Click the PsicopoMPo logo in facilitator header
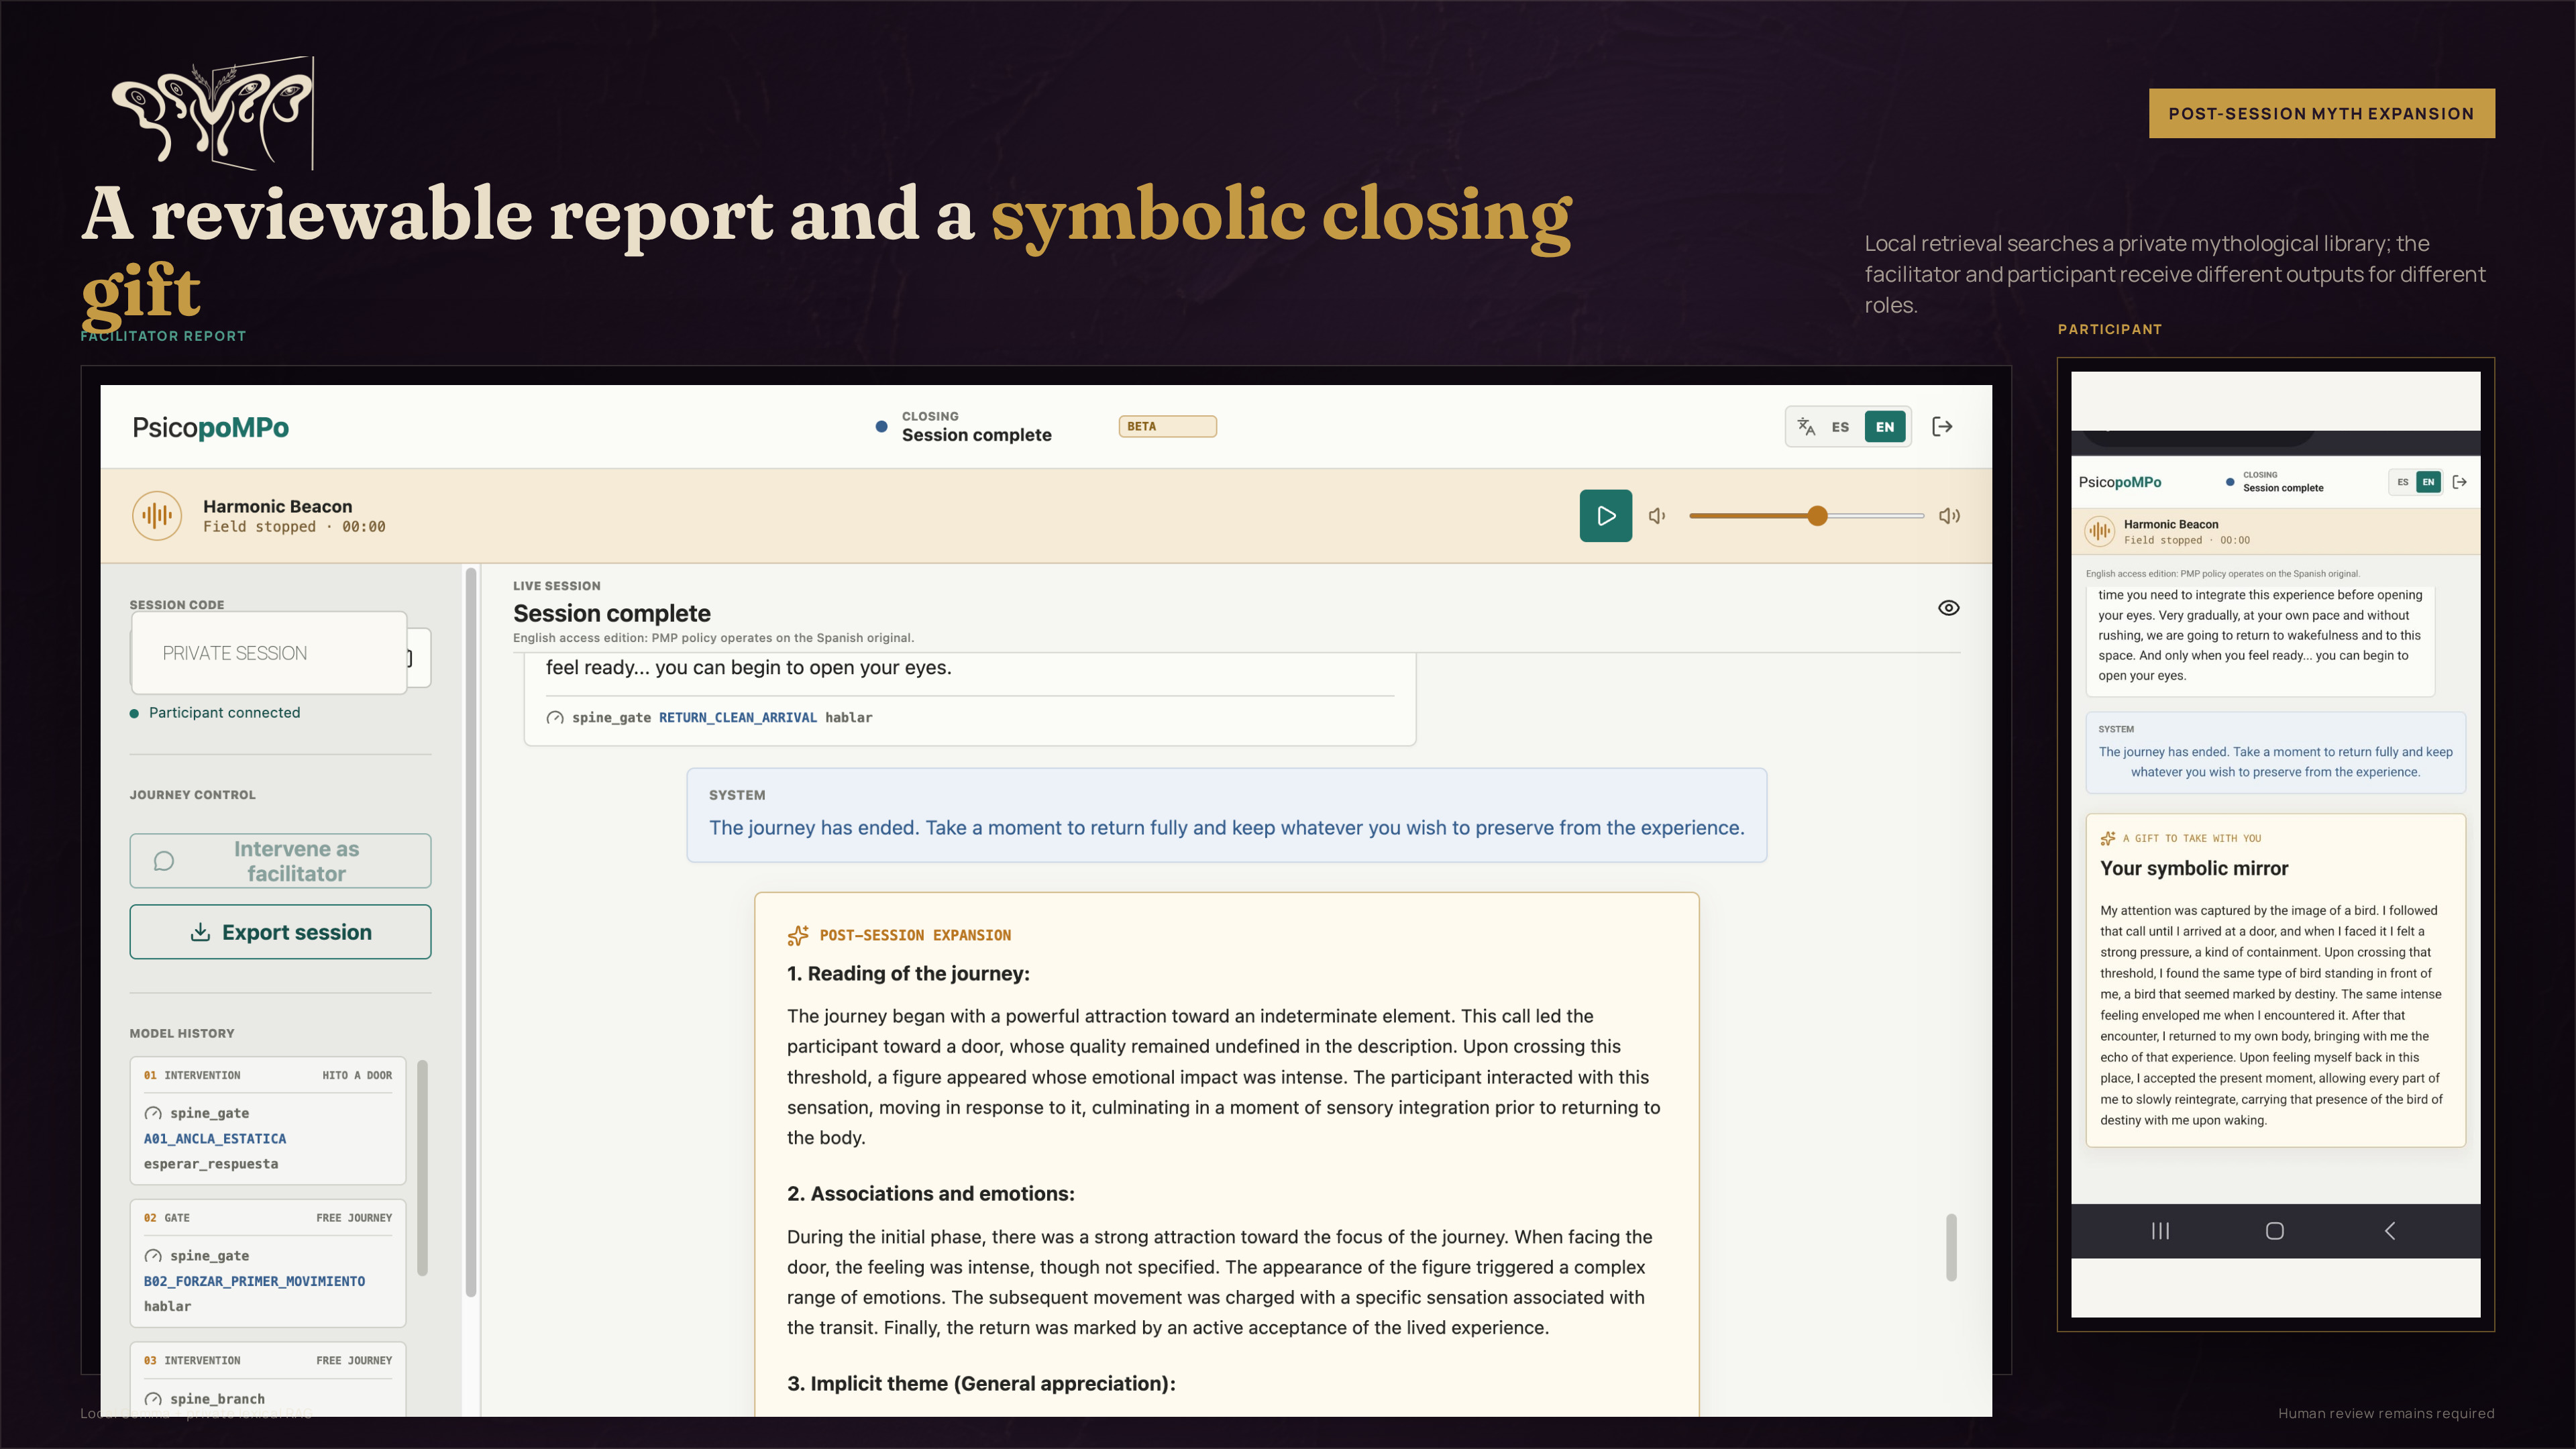2576x1449 pixels. pos(210,427)
